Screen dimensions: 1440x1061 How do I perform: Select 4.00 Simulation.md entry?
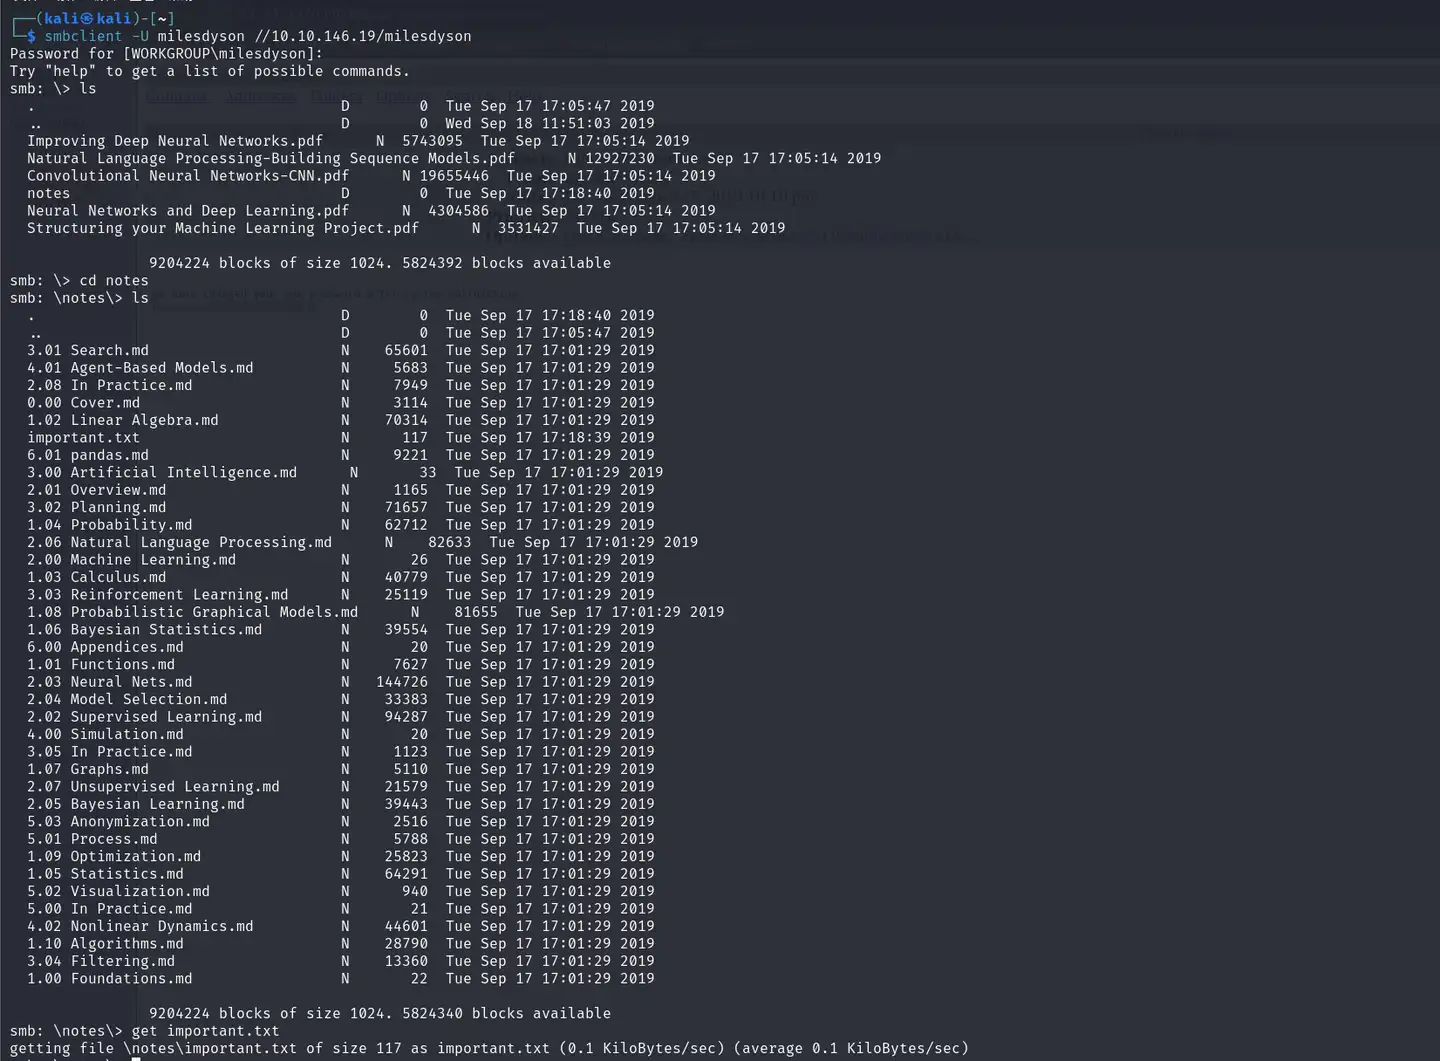pyautogui.click(x=105, y=735)
